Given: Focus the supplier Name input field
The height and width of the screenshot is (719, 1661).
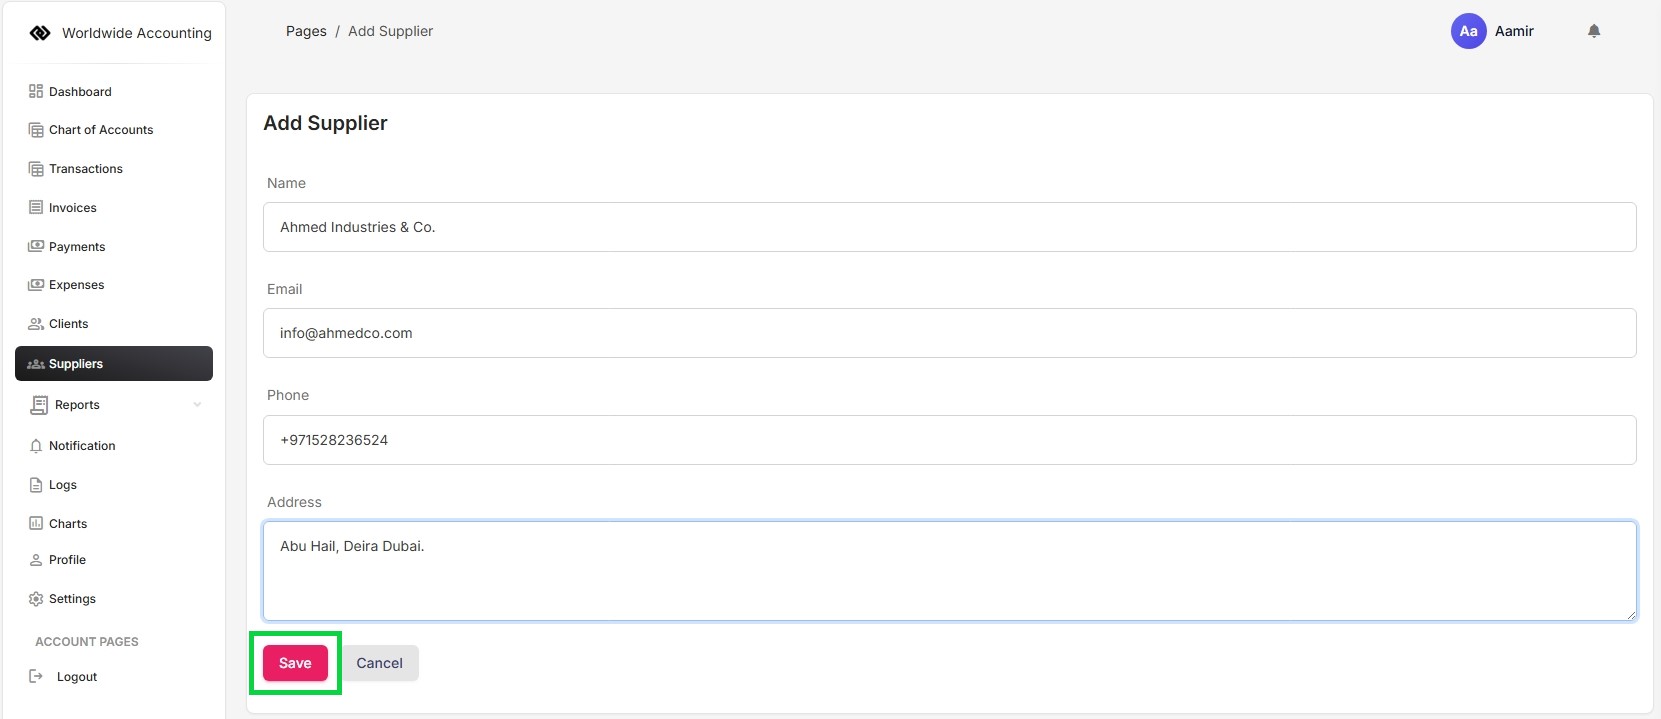Looking at the screenshot, I should point(949,227).
